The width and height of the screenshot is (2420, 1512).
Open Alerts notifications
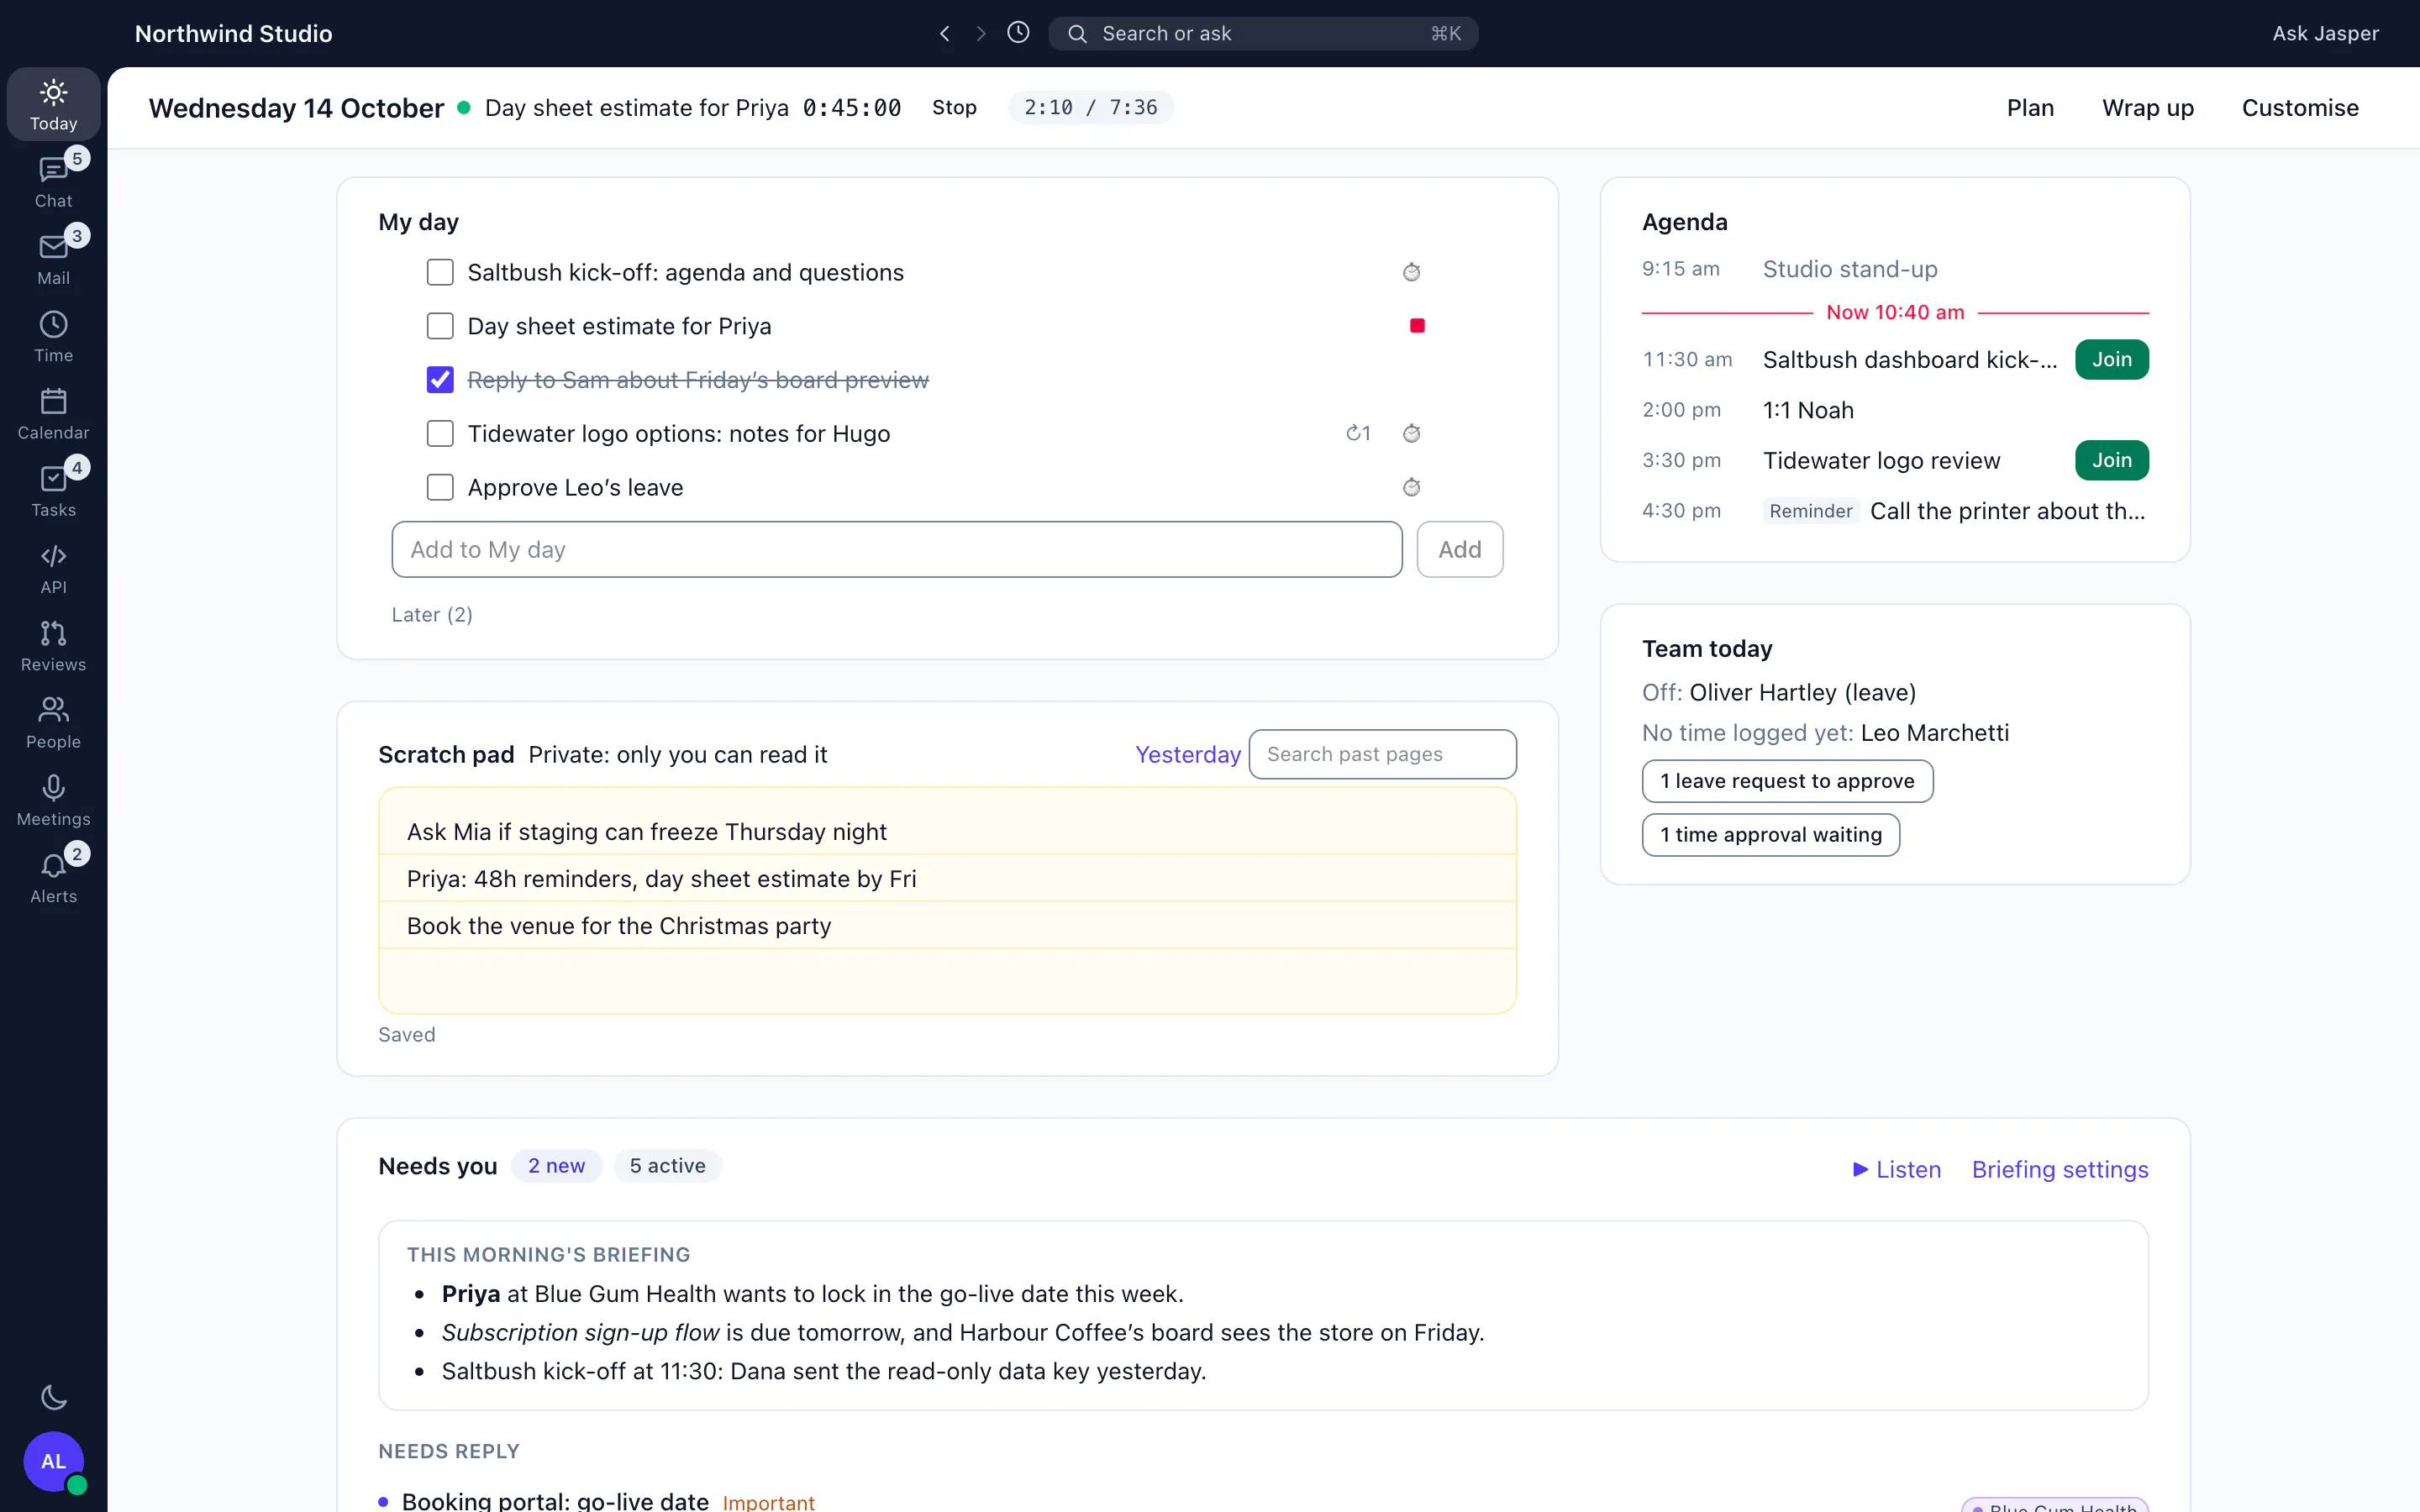(53, 877)
